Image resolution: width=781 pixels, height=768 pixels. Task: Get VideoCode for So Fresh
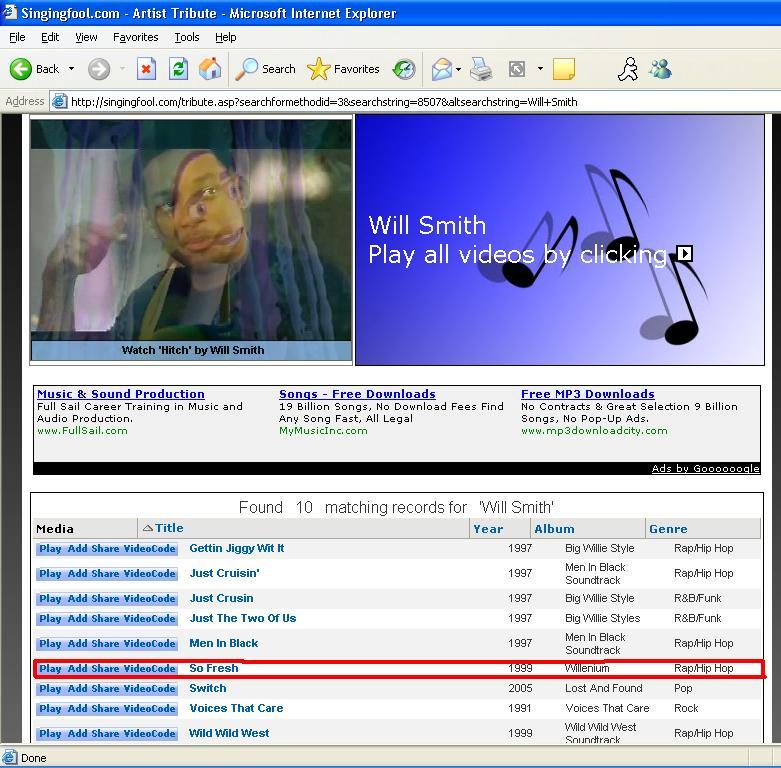(149, 668)
